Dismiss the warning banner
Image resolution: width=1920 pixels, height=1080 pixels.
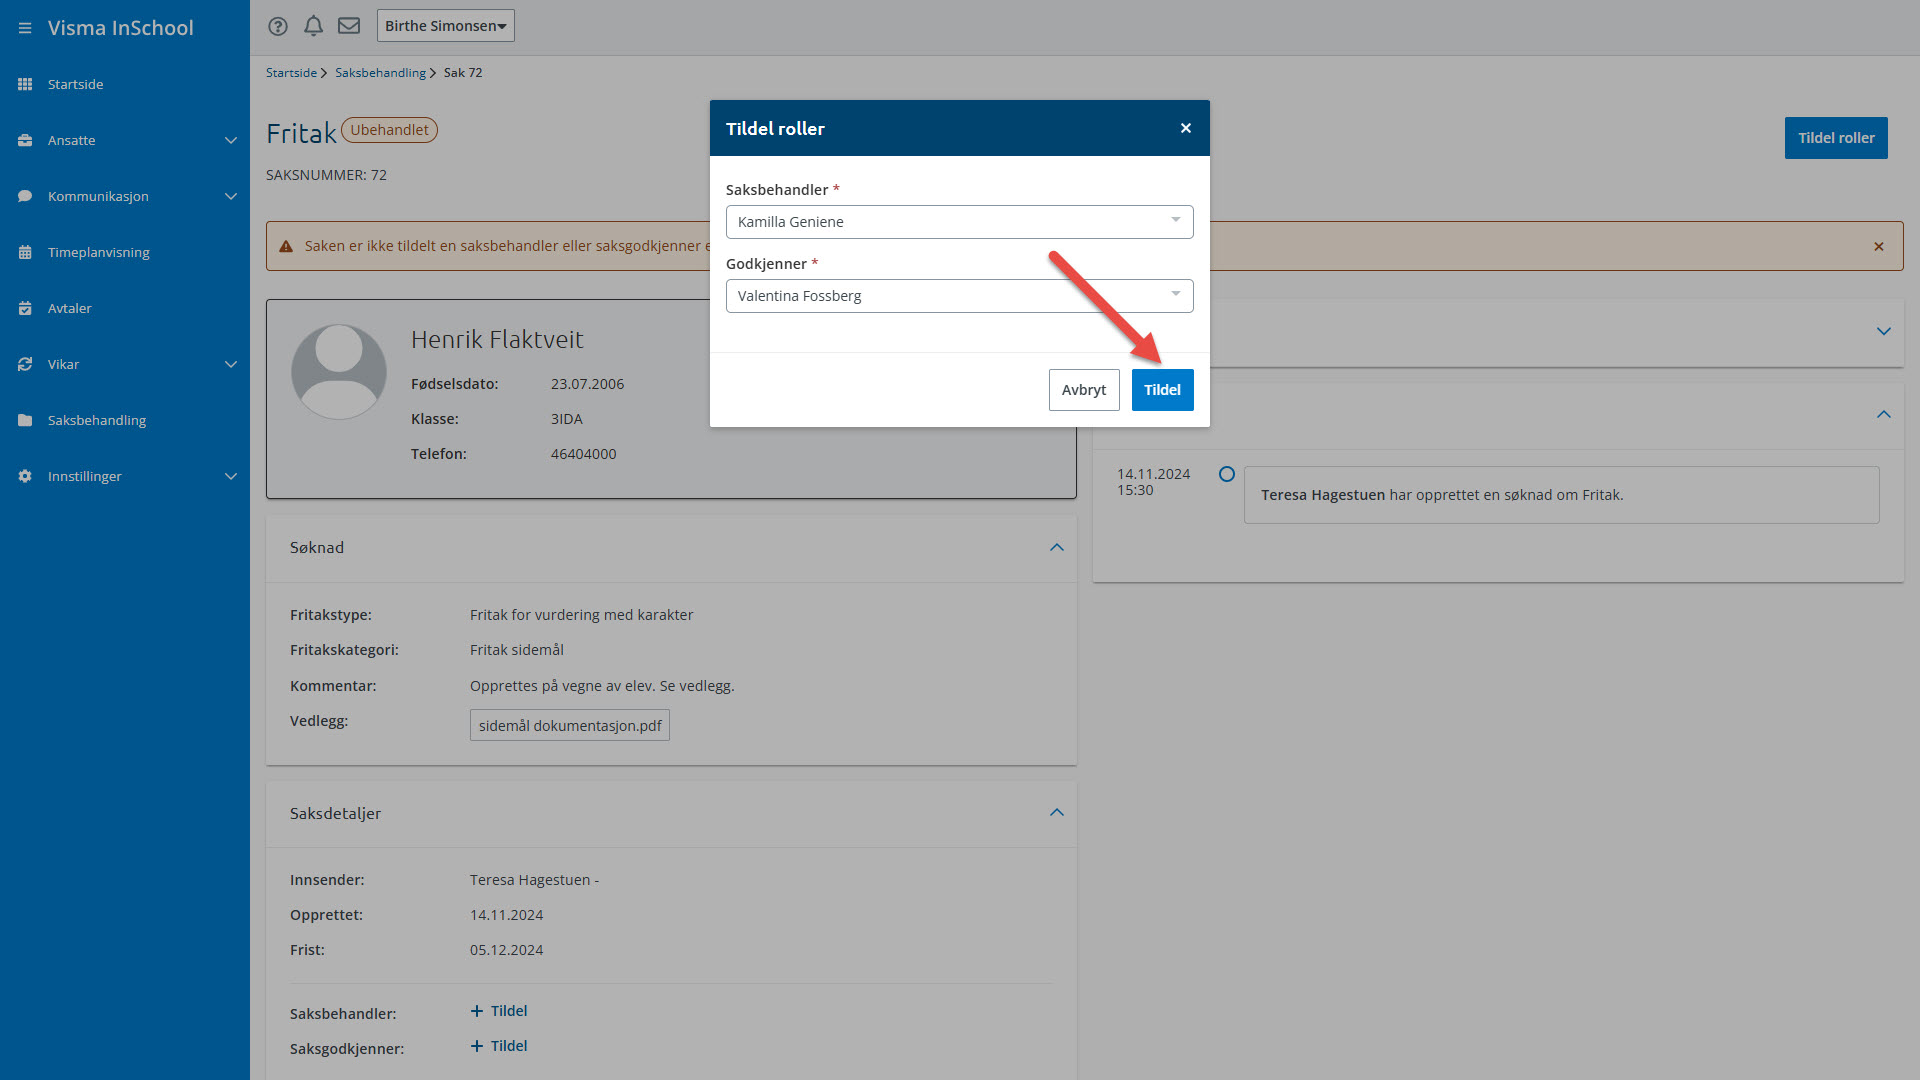click(1879, 246)
